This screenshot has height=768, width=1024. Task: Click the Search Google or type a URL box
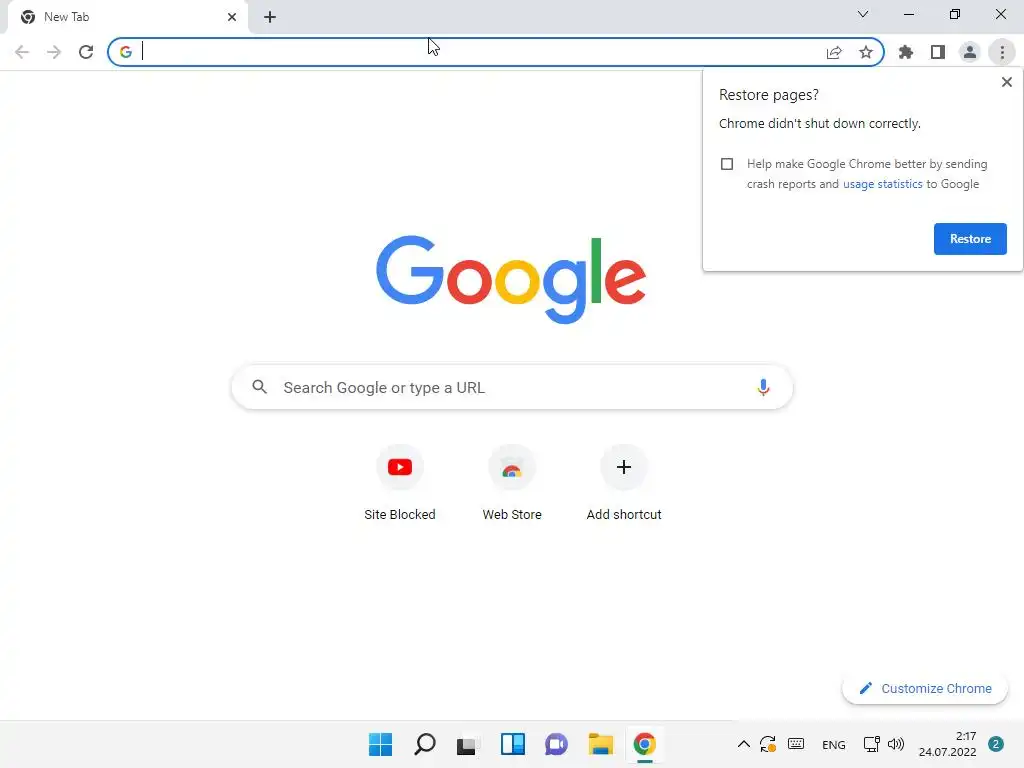coord(512,388)
